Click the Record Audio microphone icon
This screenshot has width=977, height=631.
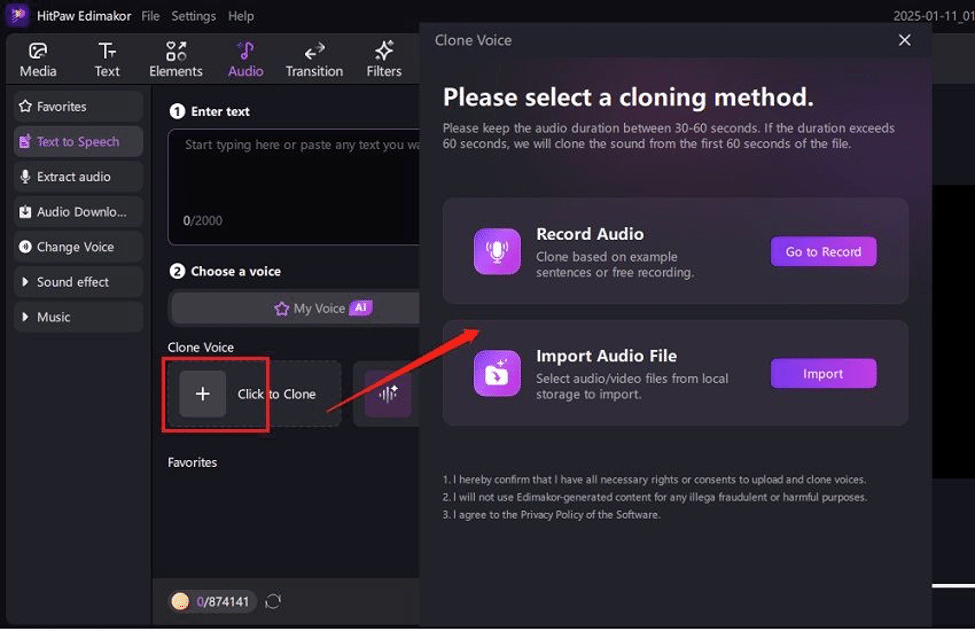497,252
